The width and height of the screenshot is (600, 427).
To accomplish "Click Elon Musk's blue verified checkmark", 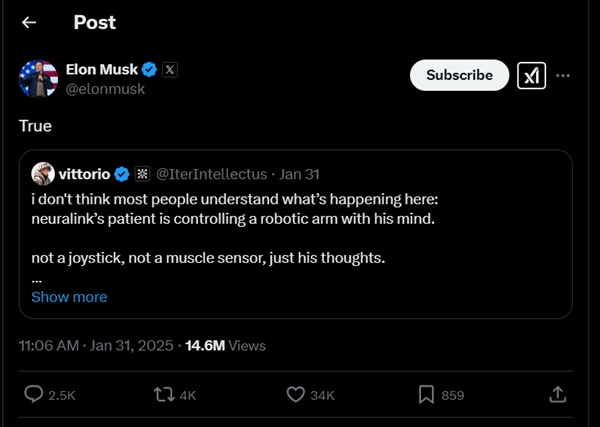I will (149, 70).
